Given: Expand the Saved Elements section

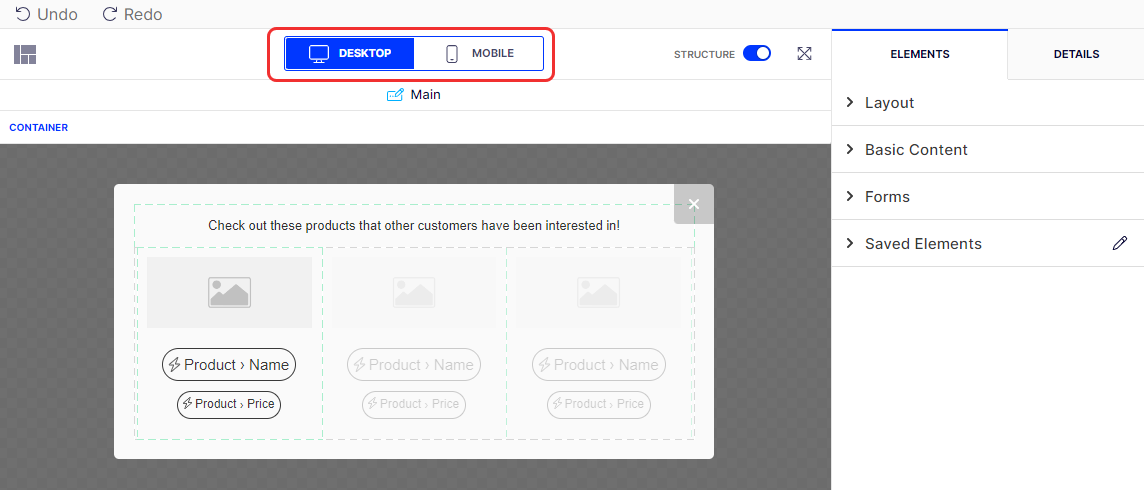Looking at the screenshot, I should (x=922, y=244).
